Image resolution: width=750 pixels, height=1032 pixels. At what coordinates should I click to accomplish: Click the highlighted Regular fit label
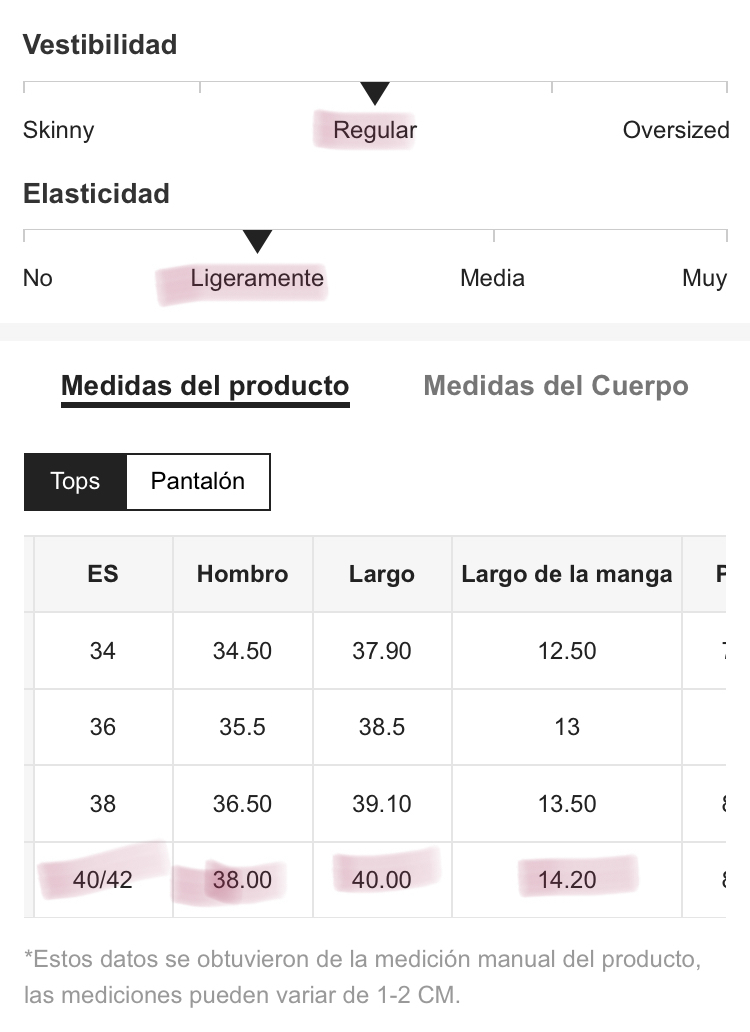(x=375, y=130)
